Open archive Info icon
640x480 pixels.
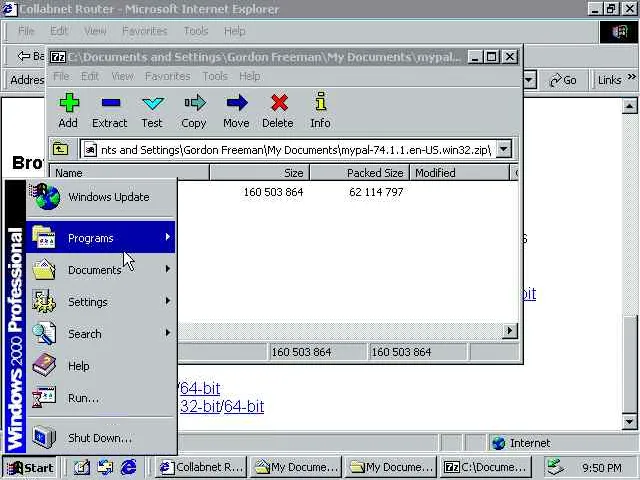tap(320, 110)
